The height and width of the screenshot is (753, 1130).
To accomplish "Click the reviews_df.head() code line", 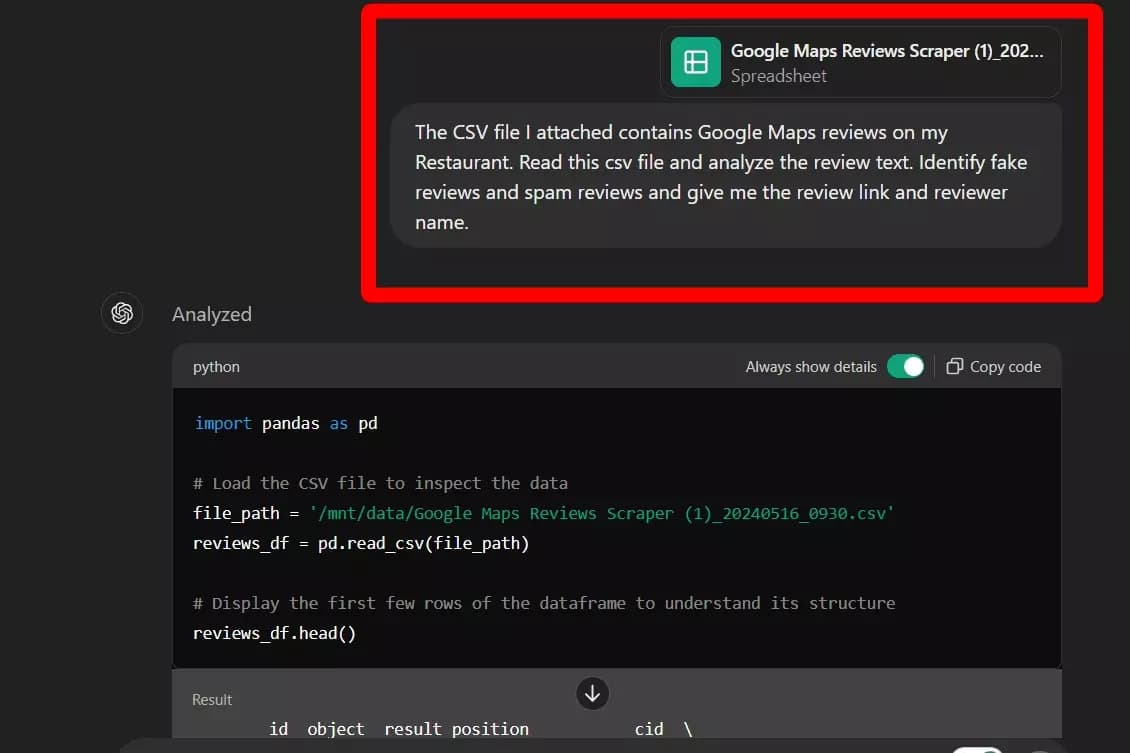I will point(274,632).
